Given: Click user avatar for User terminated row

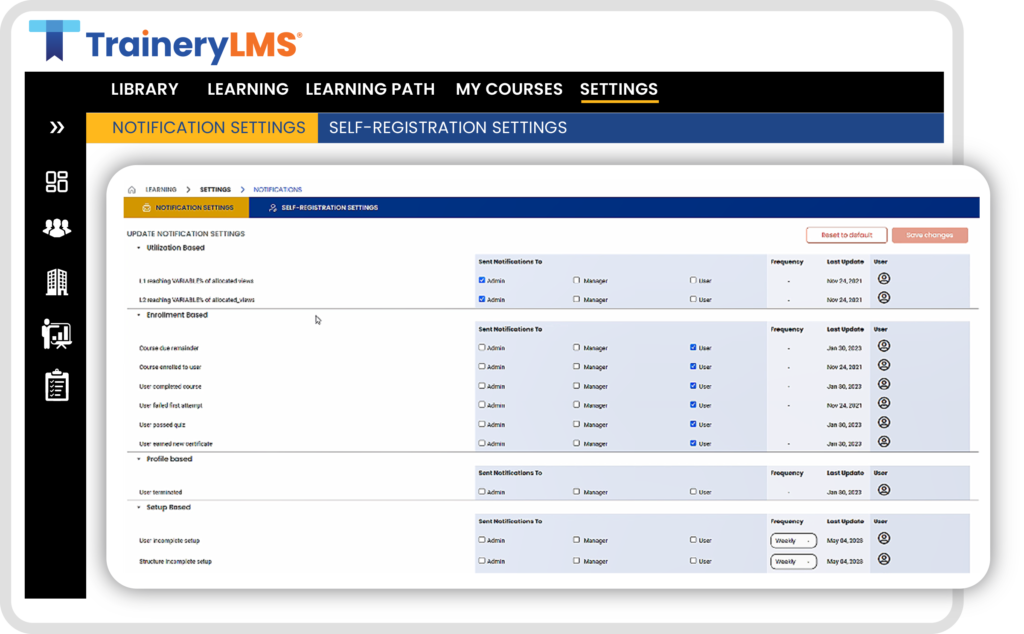Looking at the screenshot, I should tap(884, 490).
